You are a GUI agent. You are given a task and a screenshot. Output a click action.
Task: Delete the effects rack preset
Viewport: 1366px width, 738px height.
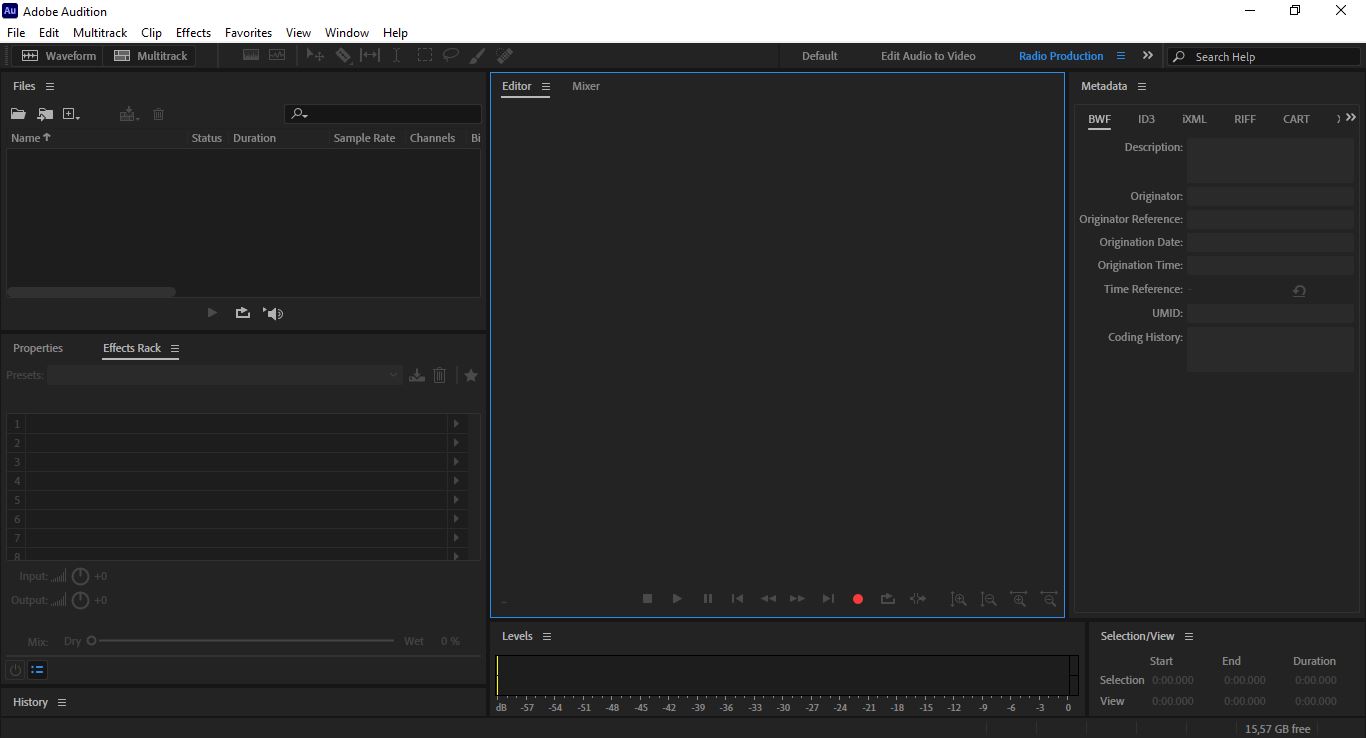(x=440, y=375)
